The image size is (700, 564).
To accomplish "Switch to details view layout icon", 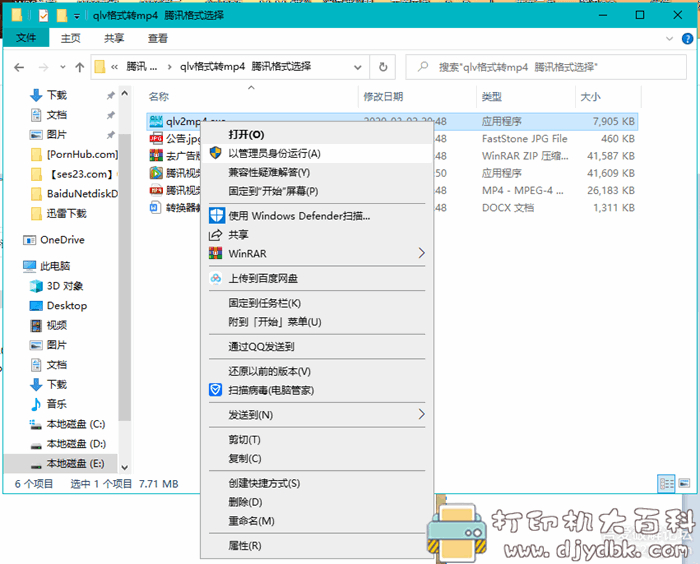I will tap(667, 484).
